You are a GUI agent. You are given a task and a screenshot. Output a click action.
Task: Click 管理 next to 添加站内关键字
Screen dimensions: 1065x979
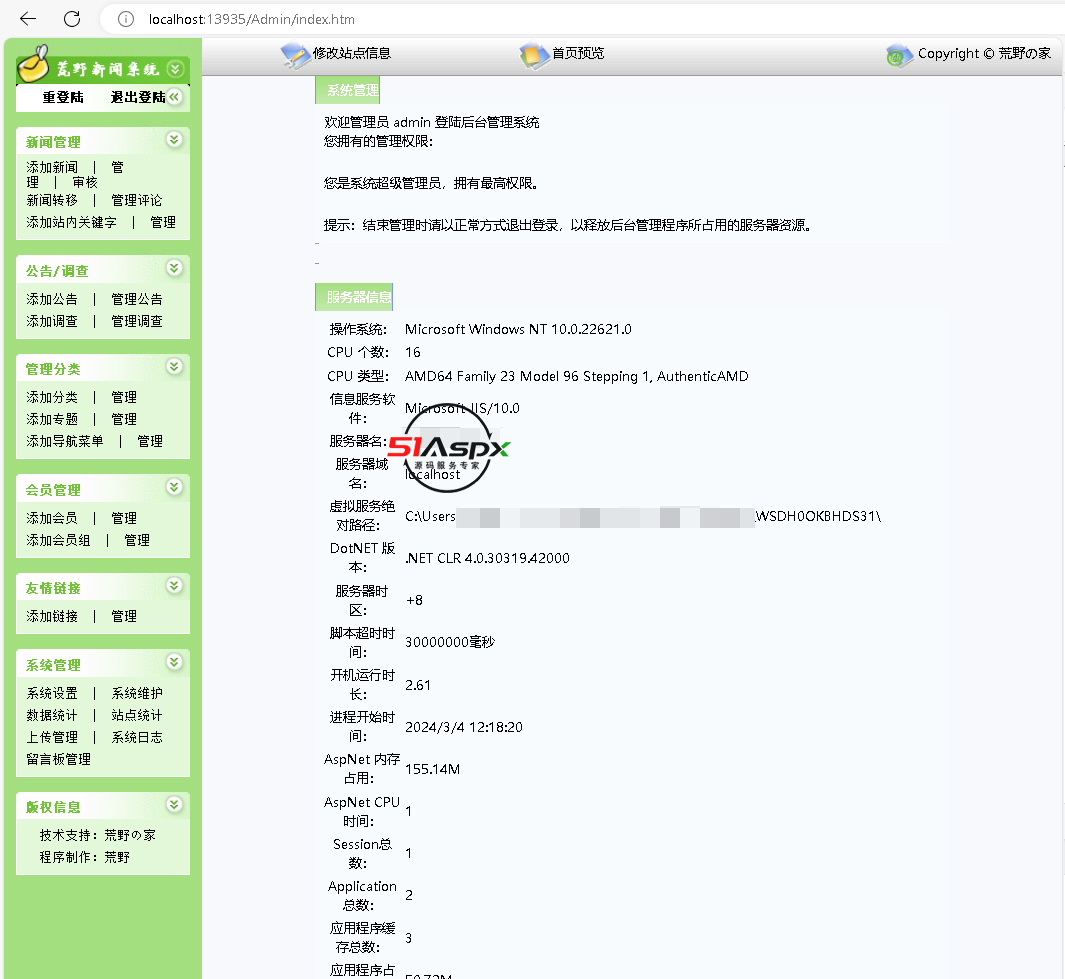click(163, 222)
